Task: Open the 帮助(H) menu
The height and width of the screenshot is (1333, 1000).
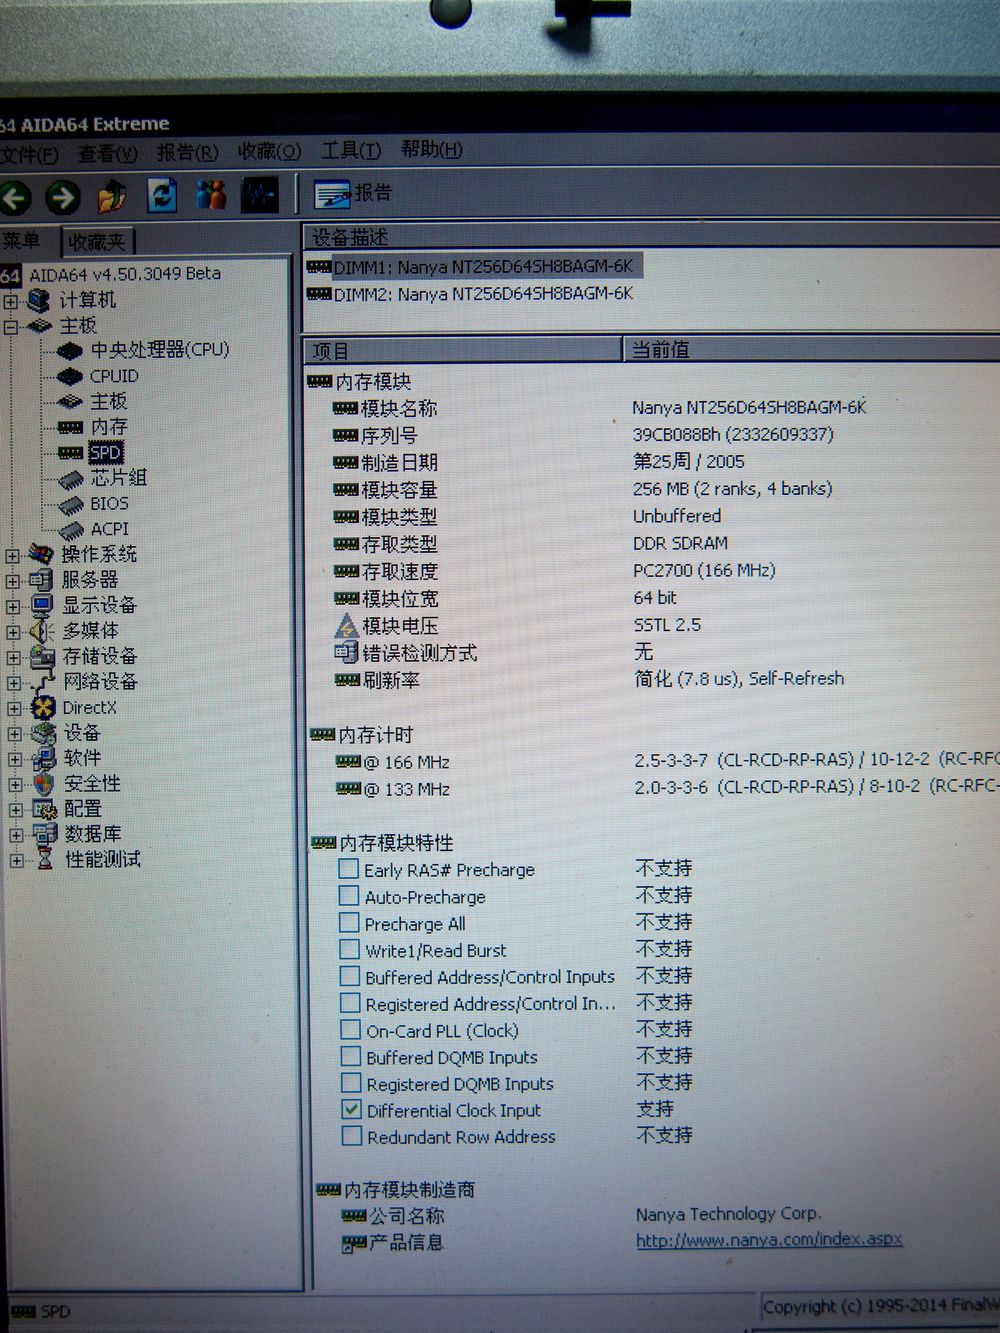Action: click(432, 149)
